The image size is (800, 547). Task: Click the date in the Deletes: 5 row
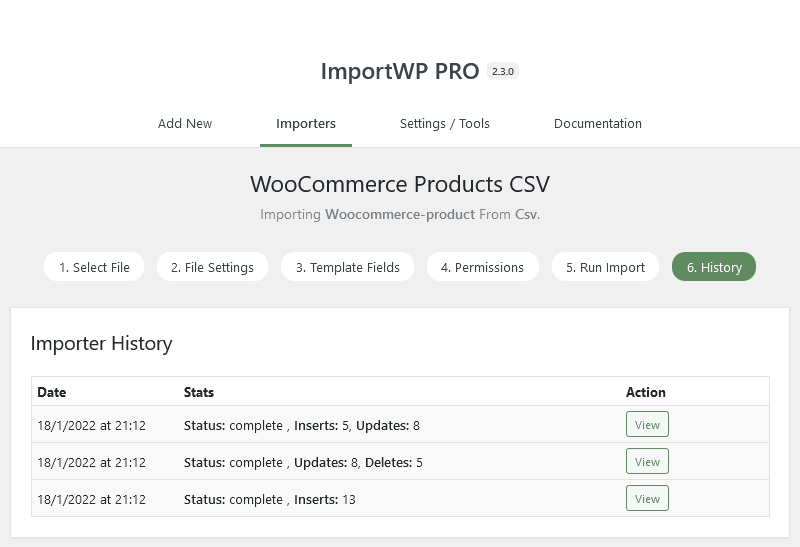tap(91, 463)
